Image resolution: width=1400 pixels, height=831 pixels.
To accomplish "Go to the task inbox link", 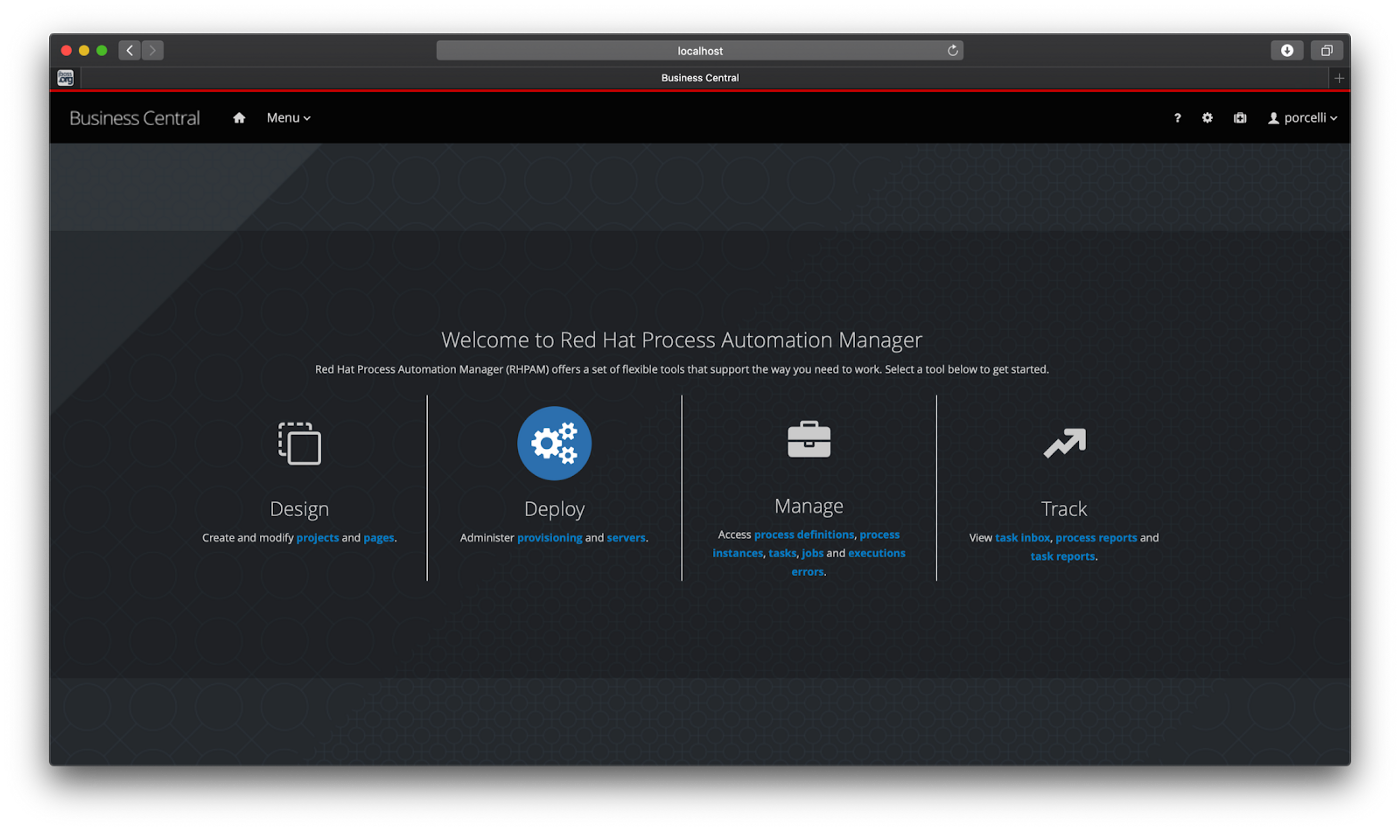I will (x=1022, y=538).
